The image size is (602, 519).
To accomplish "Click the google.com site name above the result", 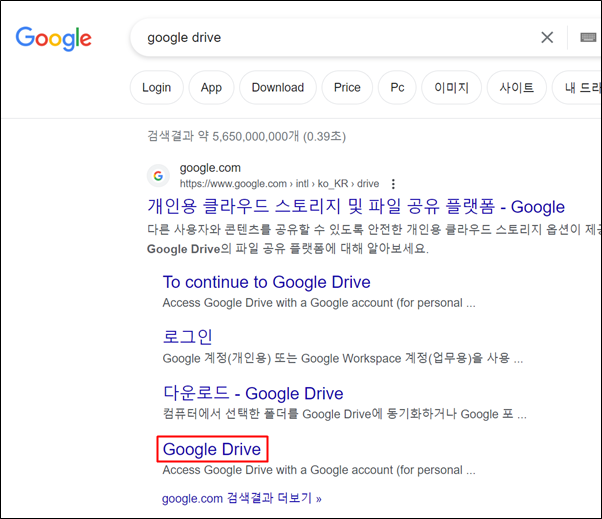I will point(210,168).
